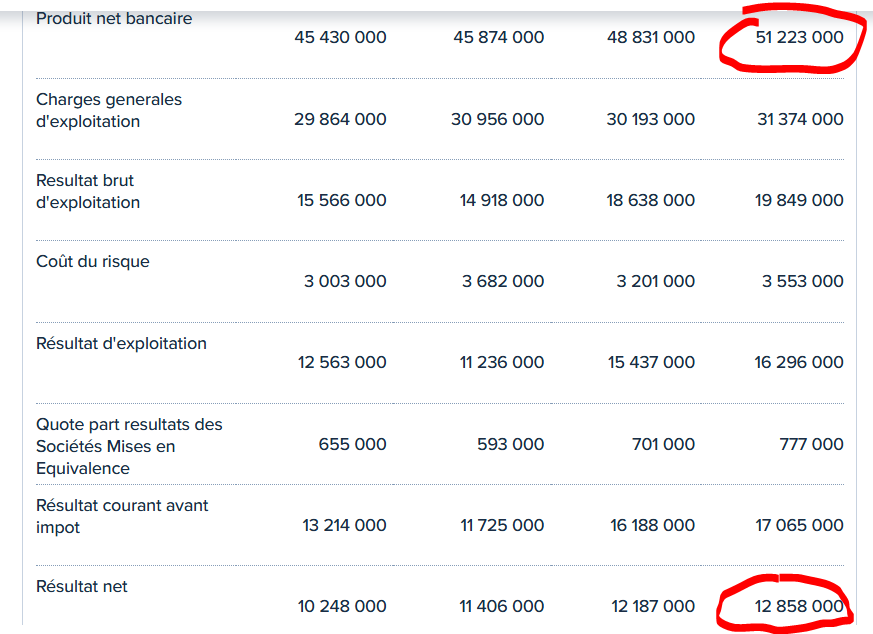Click the "Coût du risque" label
873x634 pixels.
(x=93, y=262)
